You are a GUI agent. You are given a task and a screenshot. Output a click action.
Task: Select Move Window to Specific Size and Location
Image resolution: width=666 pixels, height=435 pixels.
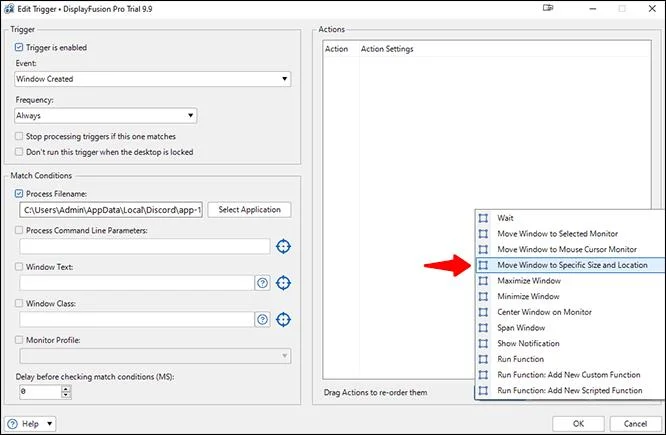[x=570, y=265]
